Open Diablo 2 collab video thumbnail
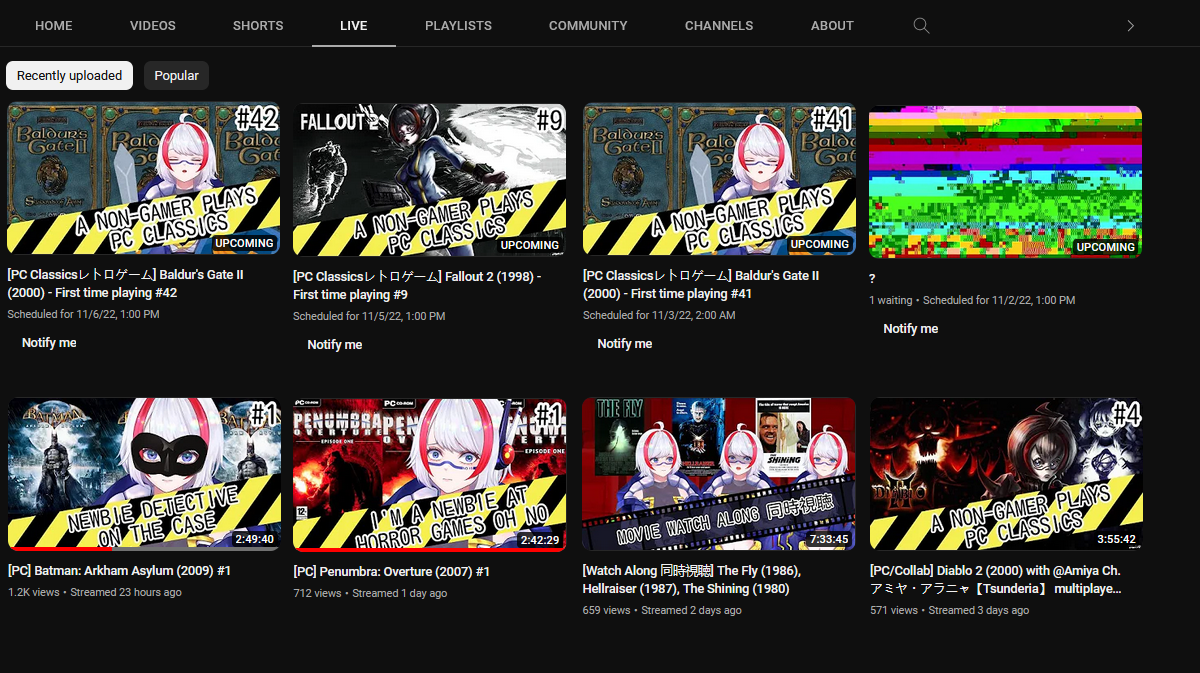This screenshot has height=673, width=1200. coord(1005,474)
